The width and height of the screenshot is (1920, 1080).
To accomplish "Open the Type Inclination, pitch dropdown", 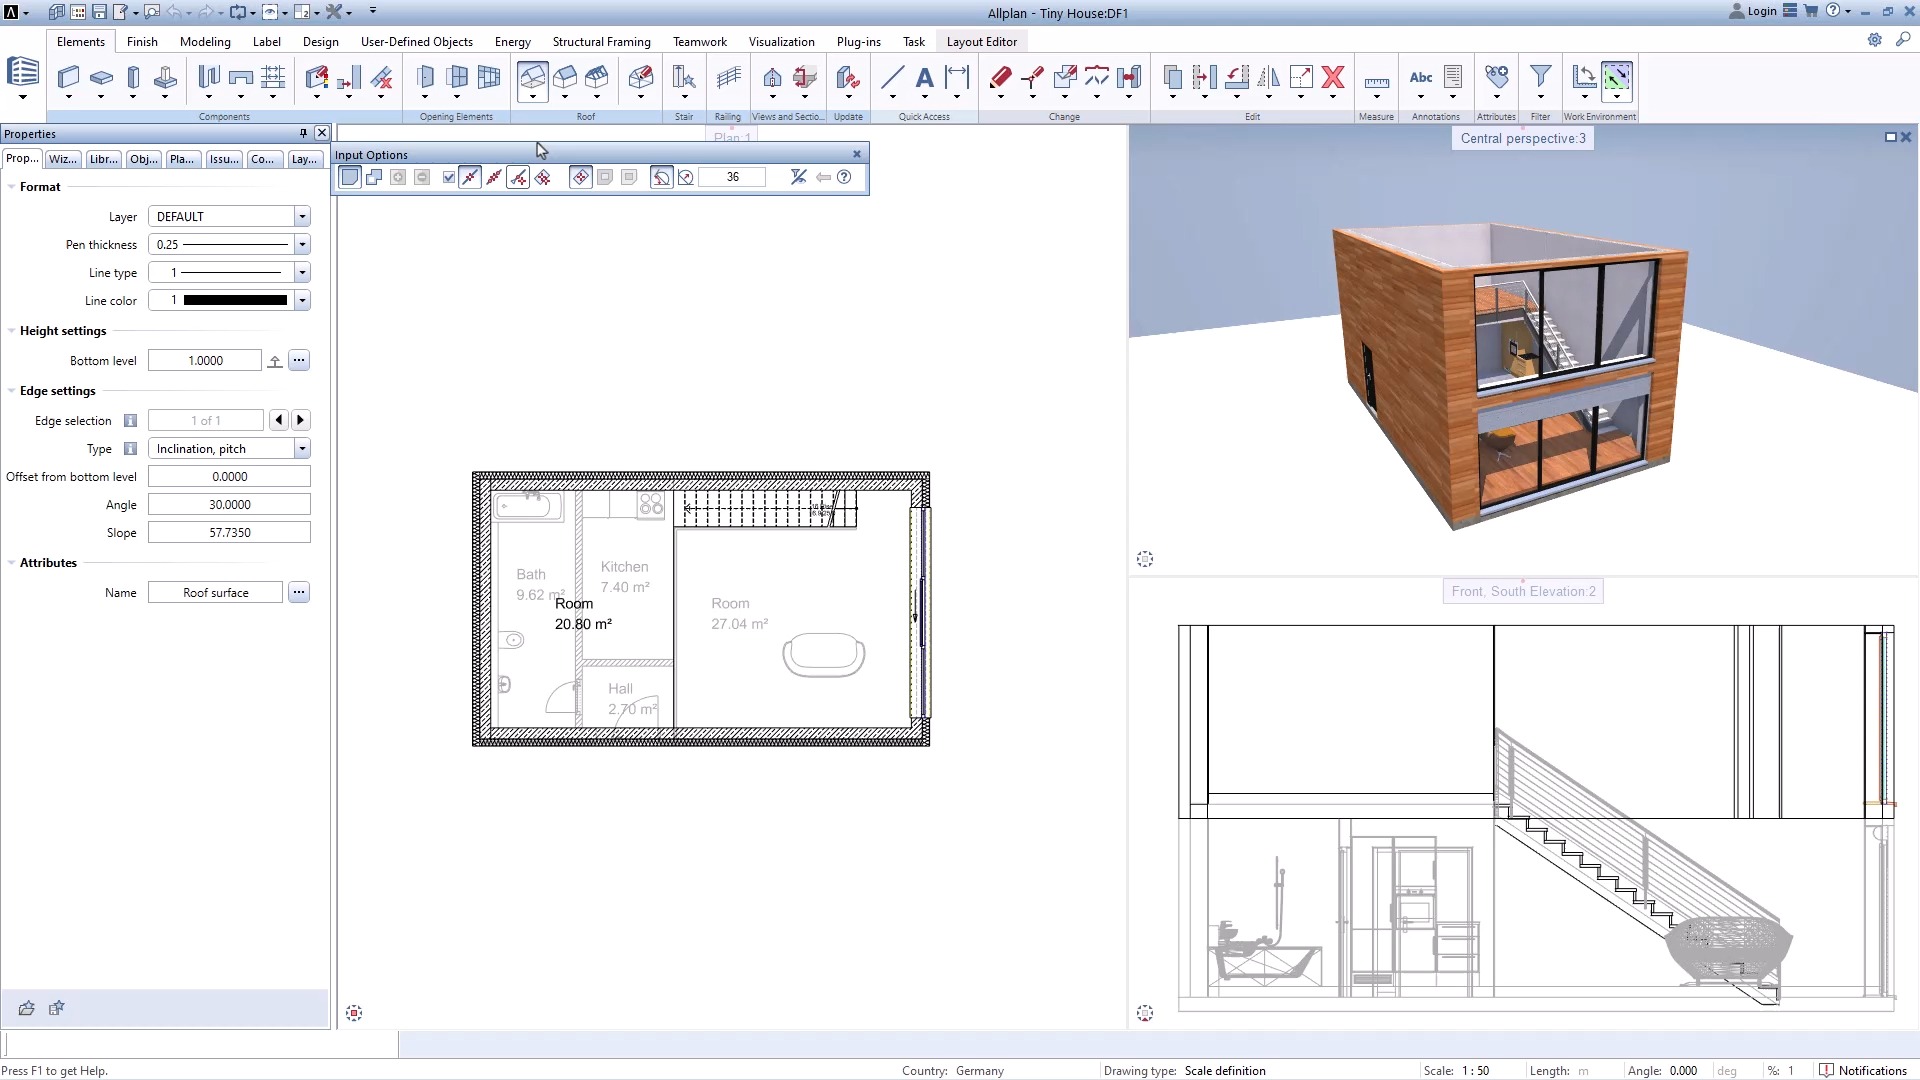I will (x=301, y=449).
